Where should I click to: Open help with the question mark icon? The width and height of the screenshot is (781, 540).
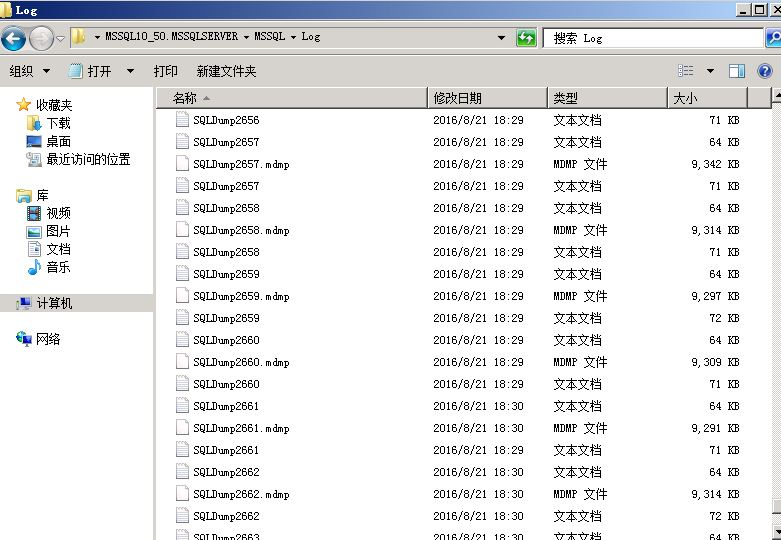(765, 71)
